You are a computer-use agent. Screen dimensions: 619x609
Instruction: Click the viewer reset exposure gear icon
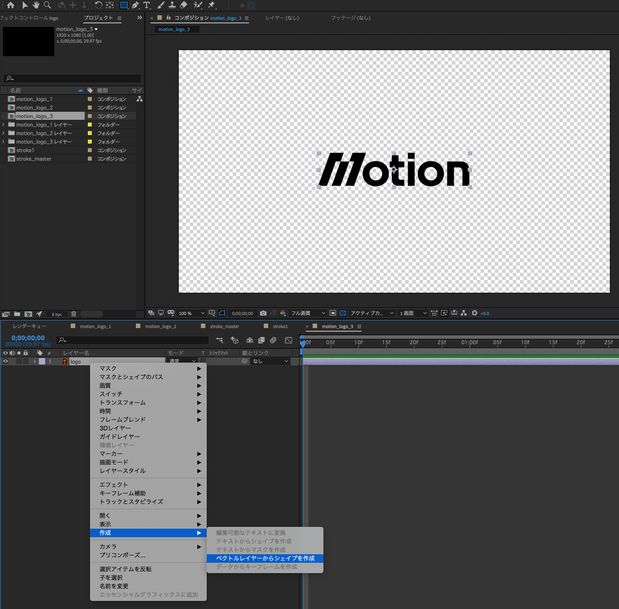click(x=475, y=313)
